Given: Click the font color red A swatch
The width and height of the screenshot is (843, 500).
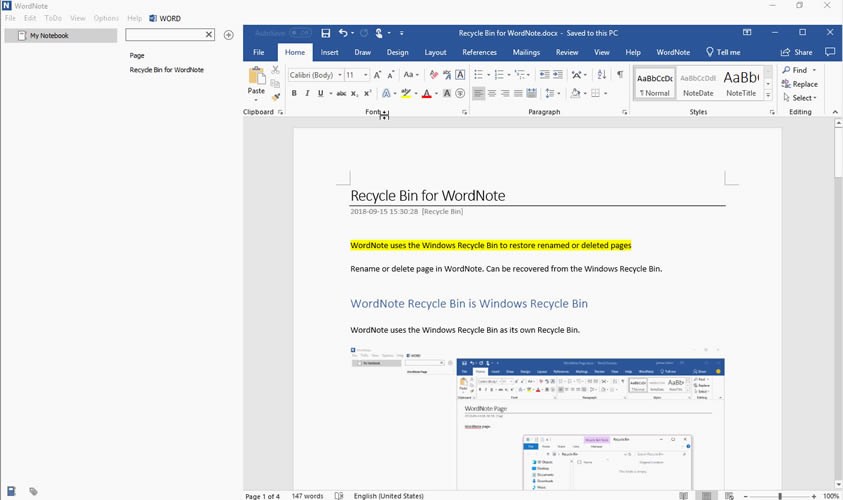Looking at the screenshot, I should pyautogui.click(x=427, y=93).
